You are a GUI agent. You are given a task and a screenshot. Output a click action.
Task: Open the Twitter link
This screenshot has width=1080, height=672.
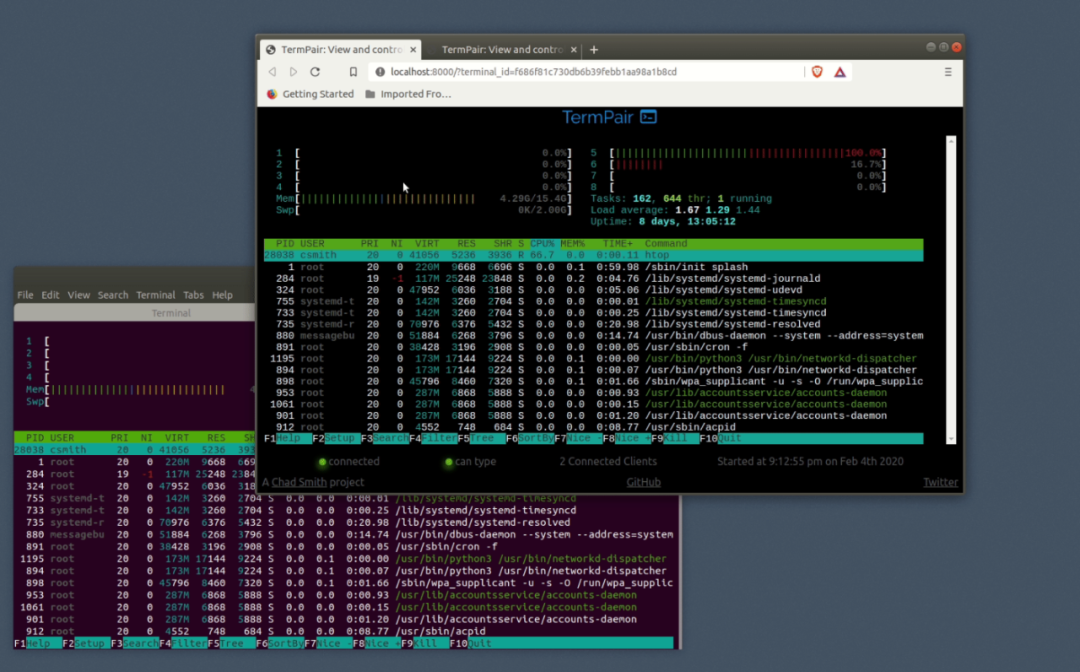940,482
